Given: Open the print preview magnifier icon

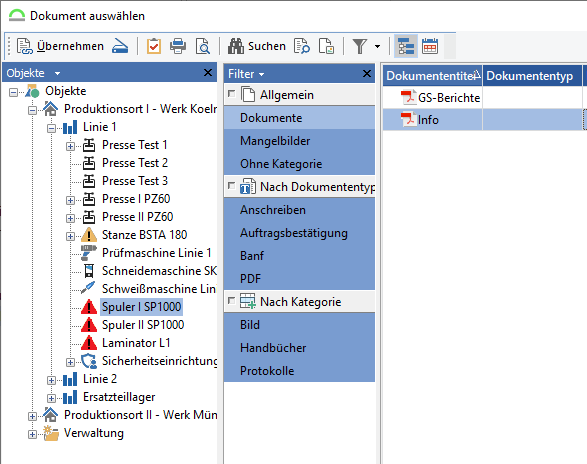Looking at the screenshot, I should pyautogui.click(x=203, y=46).
